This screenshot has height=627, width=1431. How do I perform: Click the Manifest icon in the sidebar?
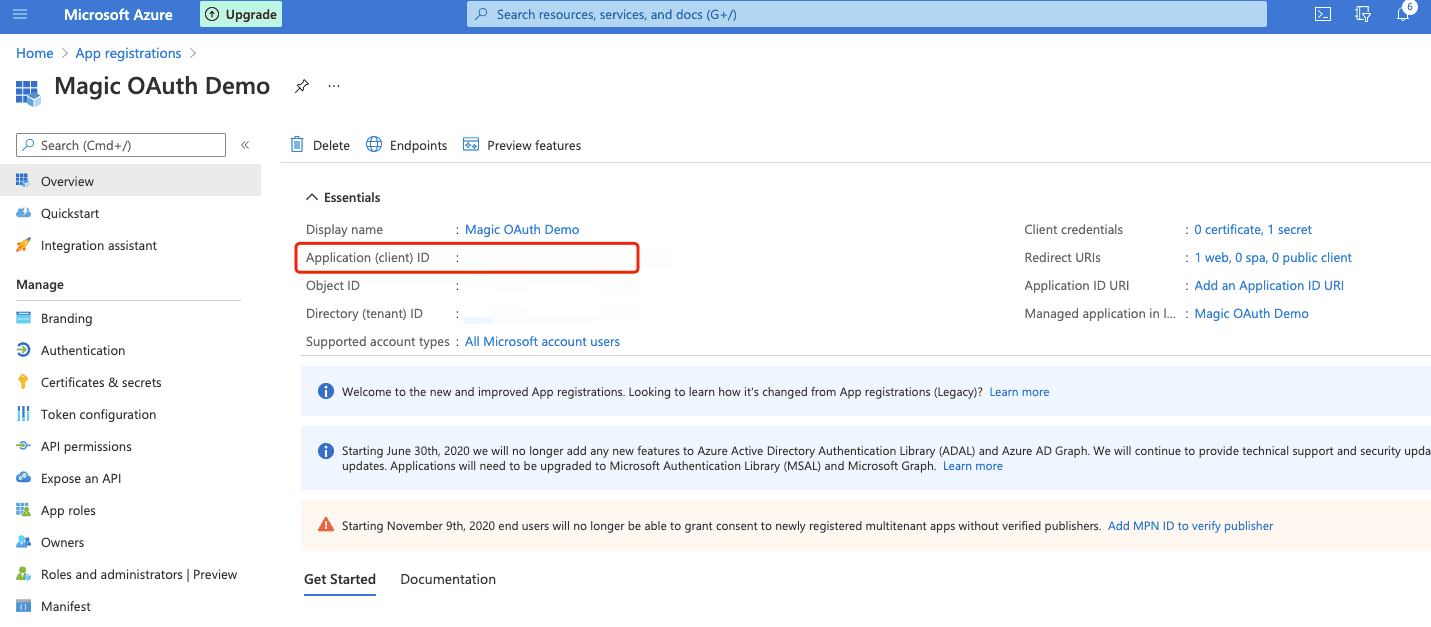[23, 606]
